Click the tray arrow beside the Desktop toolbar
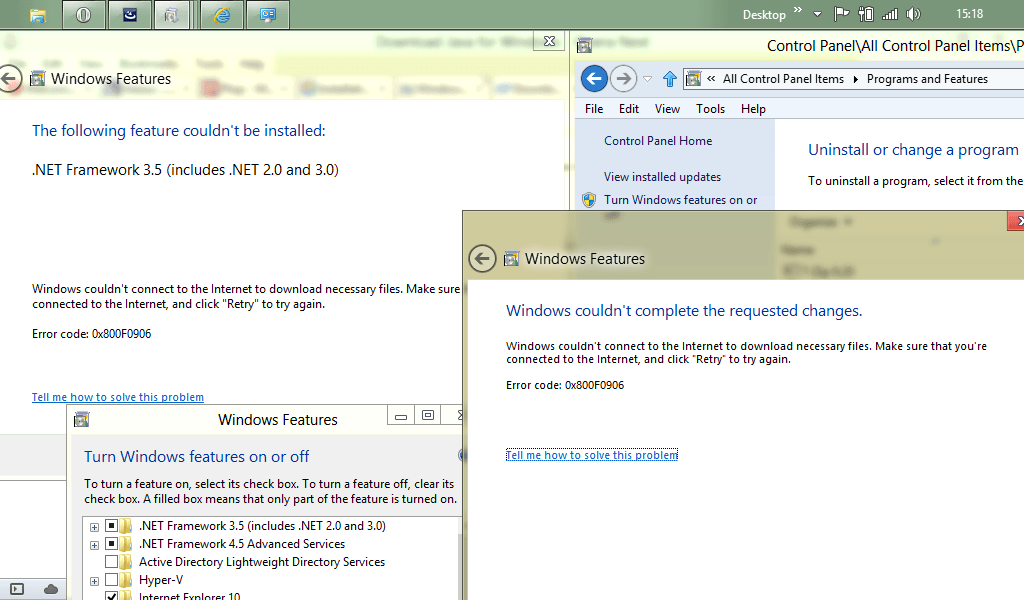Image resolution: width=1024 pixels, height=600 pixels. click(817, 14)
